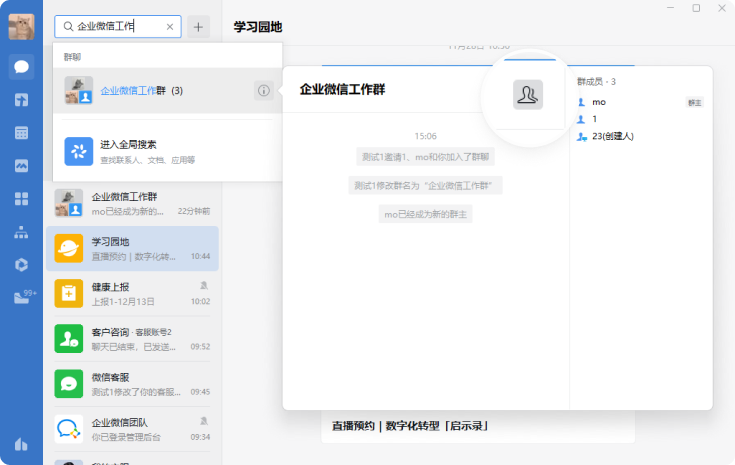Click the global search blue icon
The width and height of the screenshot is (735, 465).
[78, 151]
